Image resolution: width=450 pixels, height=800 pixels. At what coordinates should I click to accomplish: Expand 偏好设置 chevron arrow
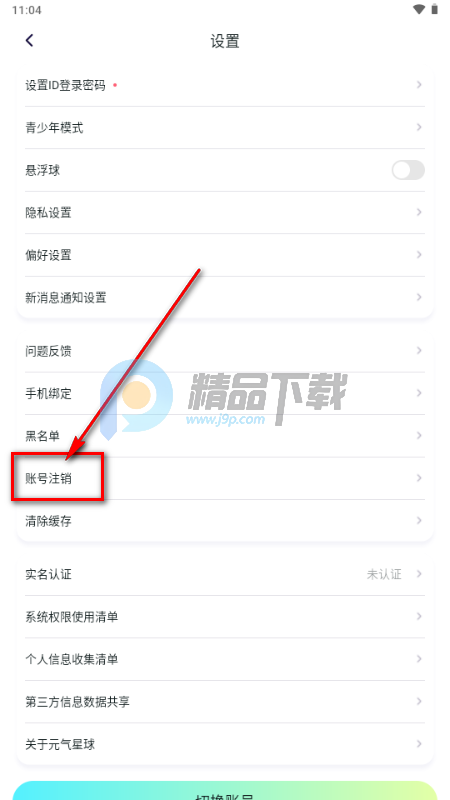pos(419,255)
